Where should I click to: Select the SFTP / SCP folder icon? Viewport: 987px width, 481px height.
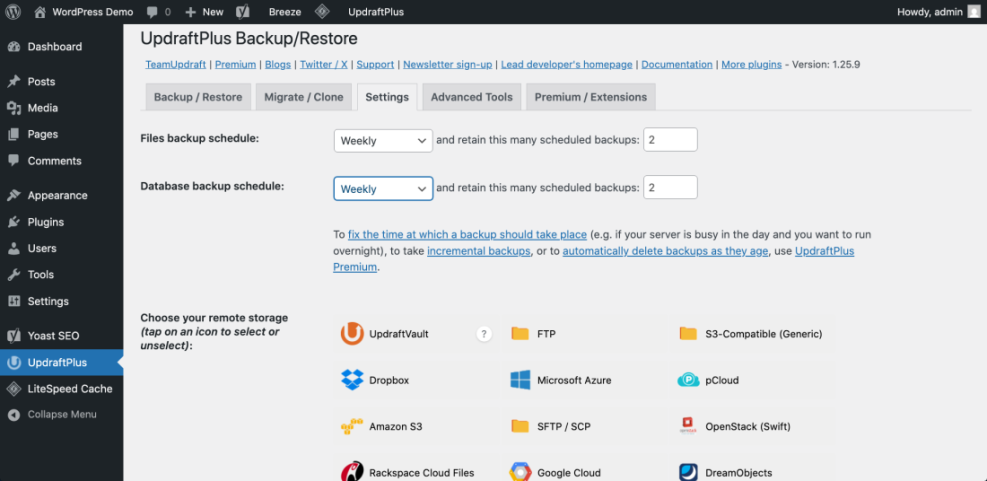point(520,426)
